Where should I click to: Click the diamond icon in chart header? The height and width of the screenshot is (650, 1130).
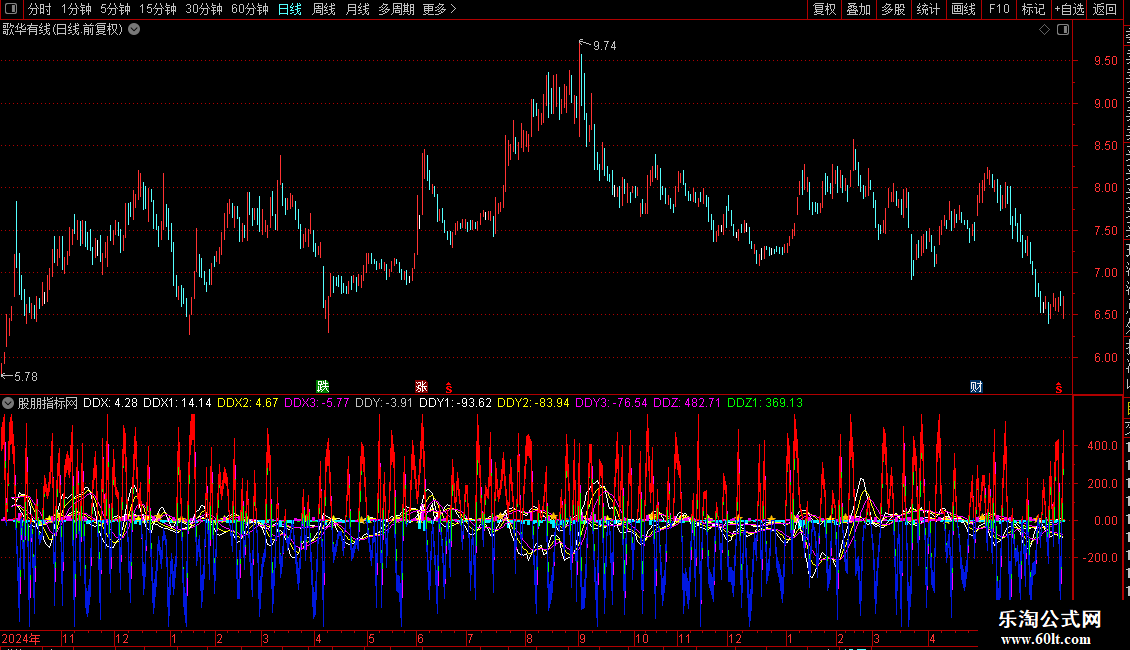pyautogui.click(x=1044, y=30)
